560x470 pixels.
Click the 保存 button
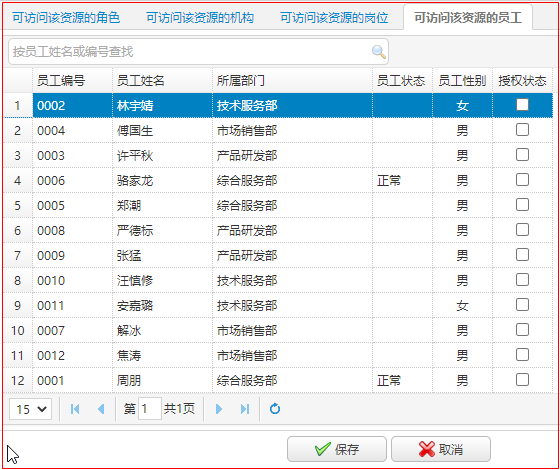(337, 449)
